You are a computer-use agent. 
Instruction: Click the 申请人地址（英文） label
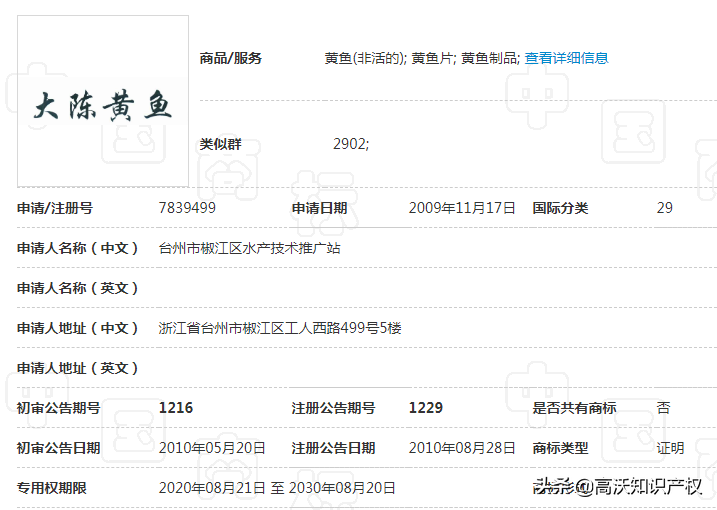click(x=77, y=368)
